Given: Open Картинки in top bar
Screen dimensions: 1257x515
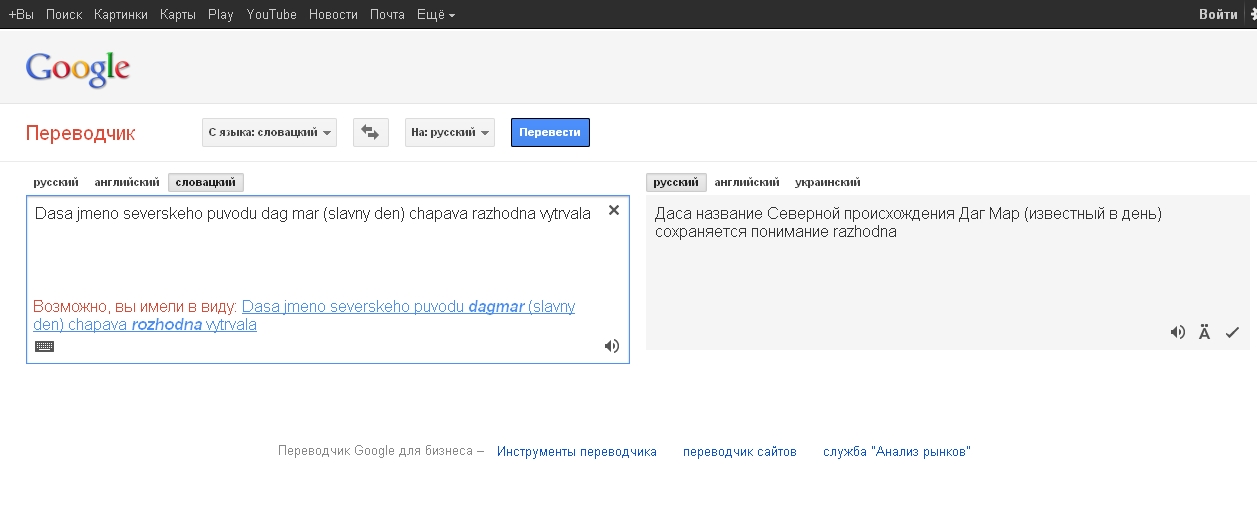Looking at the screenshot, I should point(121,15).
